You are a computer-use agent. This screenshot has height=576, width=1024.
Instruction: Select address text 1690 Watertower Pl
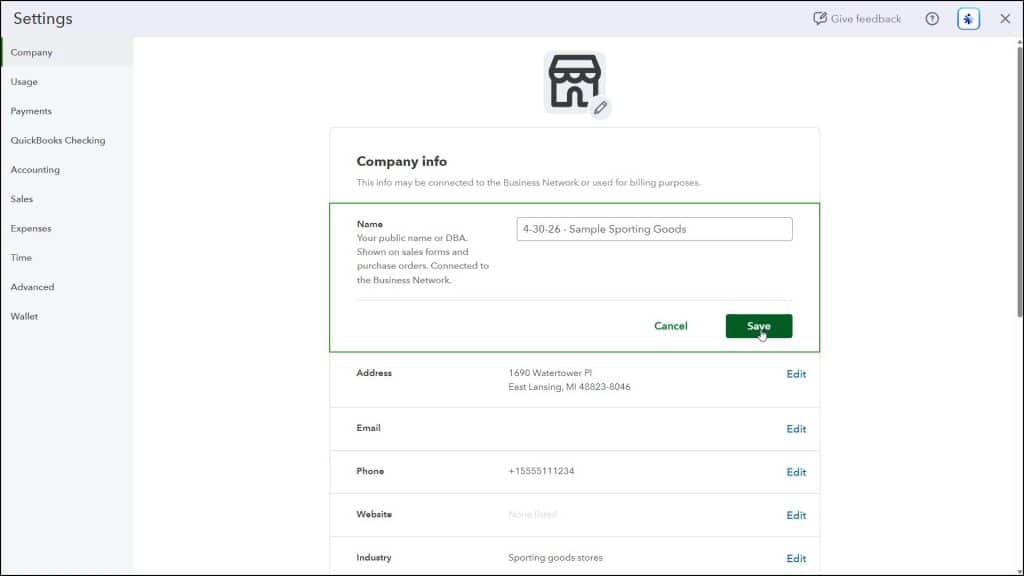[550, 373]
